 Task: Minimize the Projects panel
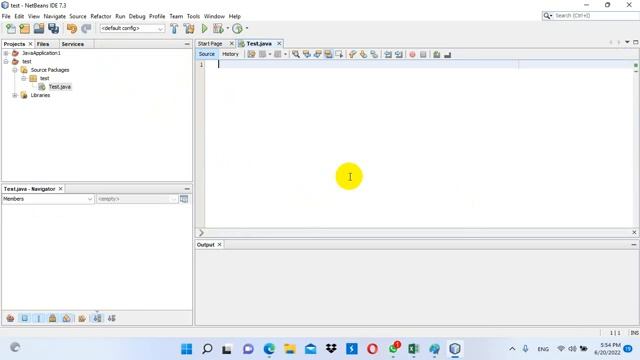tap(187, 44)
